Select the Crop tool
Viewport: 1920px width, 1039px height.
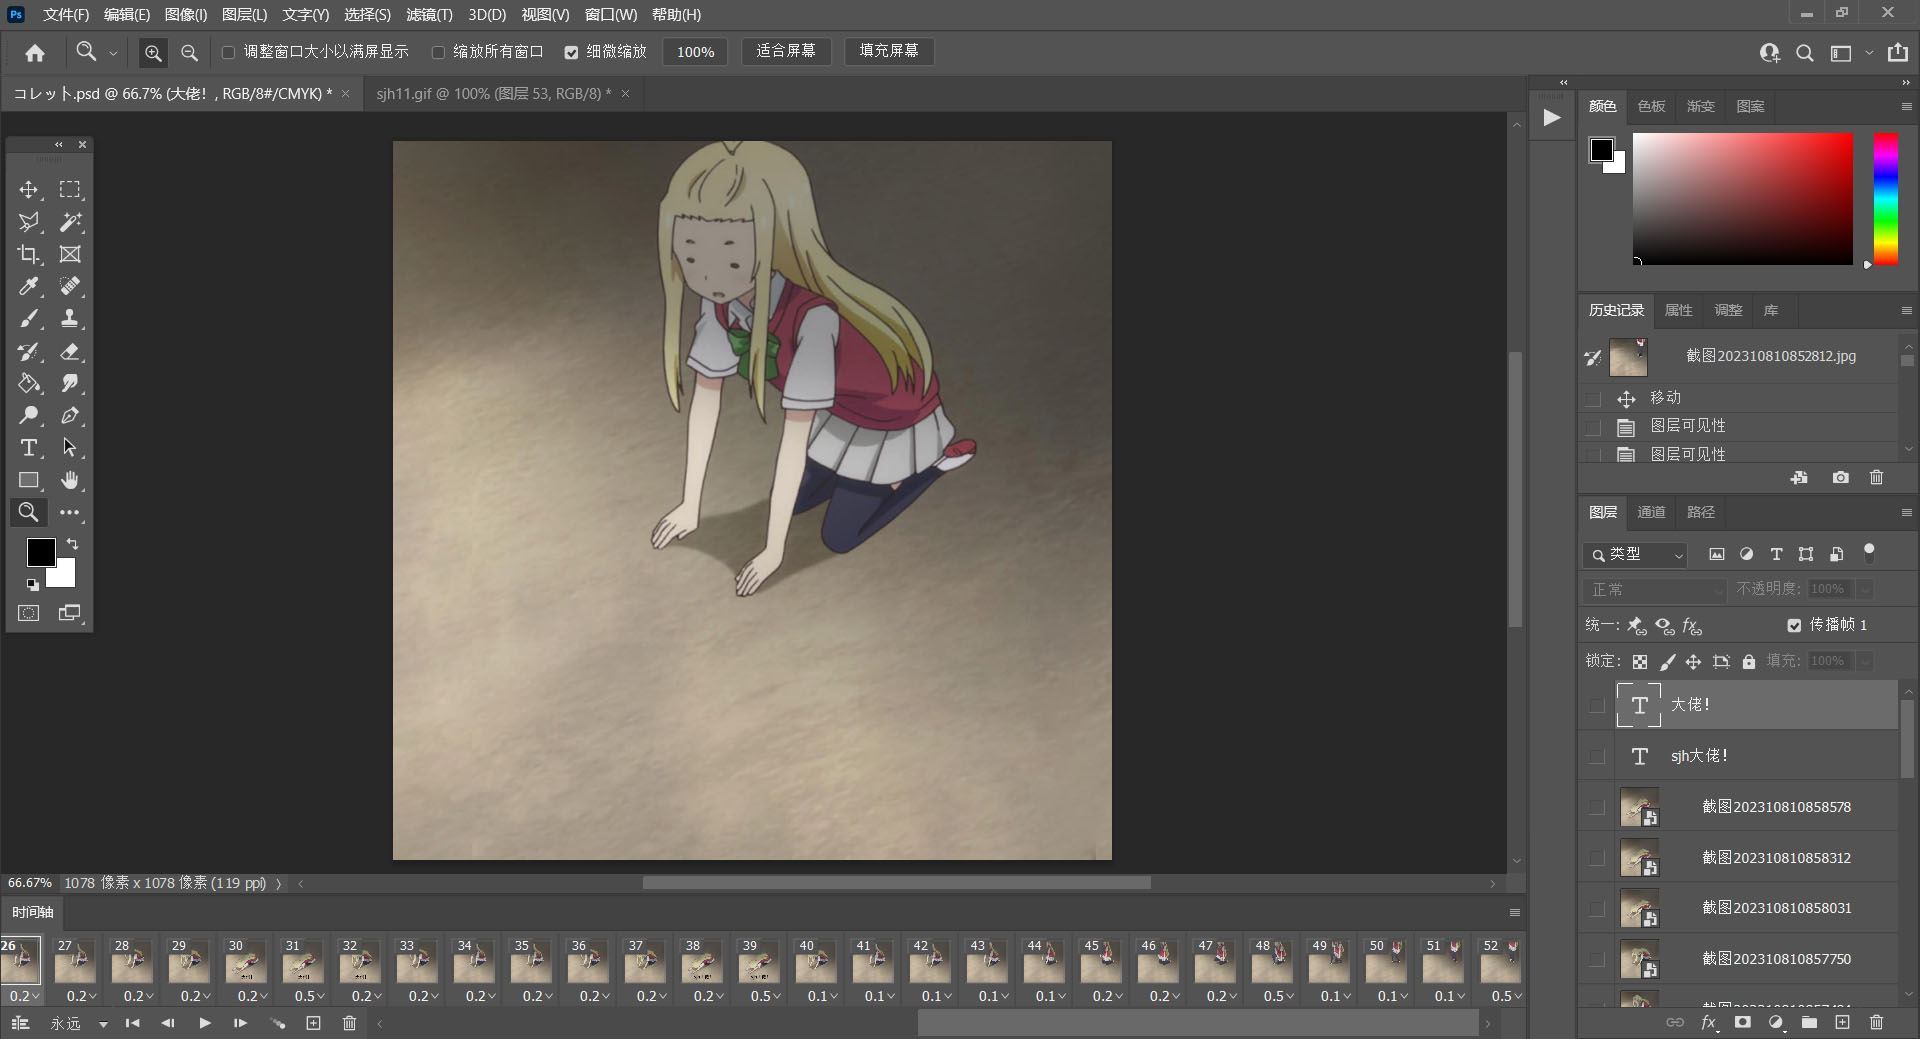29,254
